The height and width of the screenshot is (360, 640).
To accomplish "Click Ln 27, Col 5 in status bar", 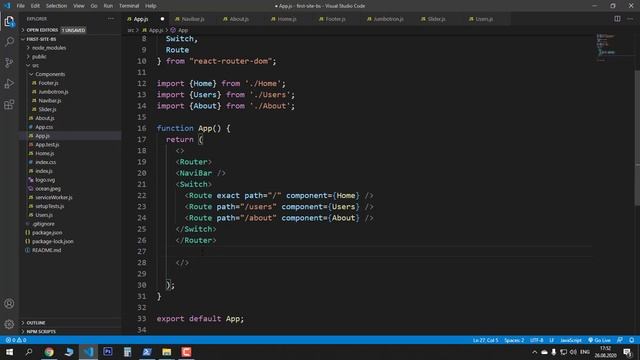I will [x=485, y=340].
